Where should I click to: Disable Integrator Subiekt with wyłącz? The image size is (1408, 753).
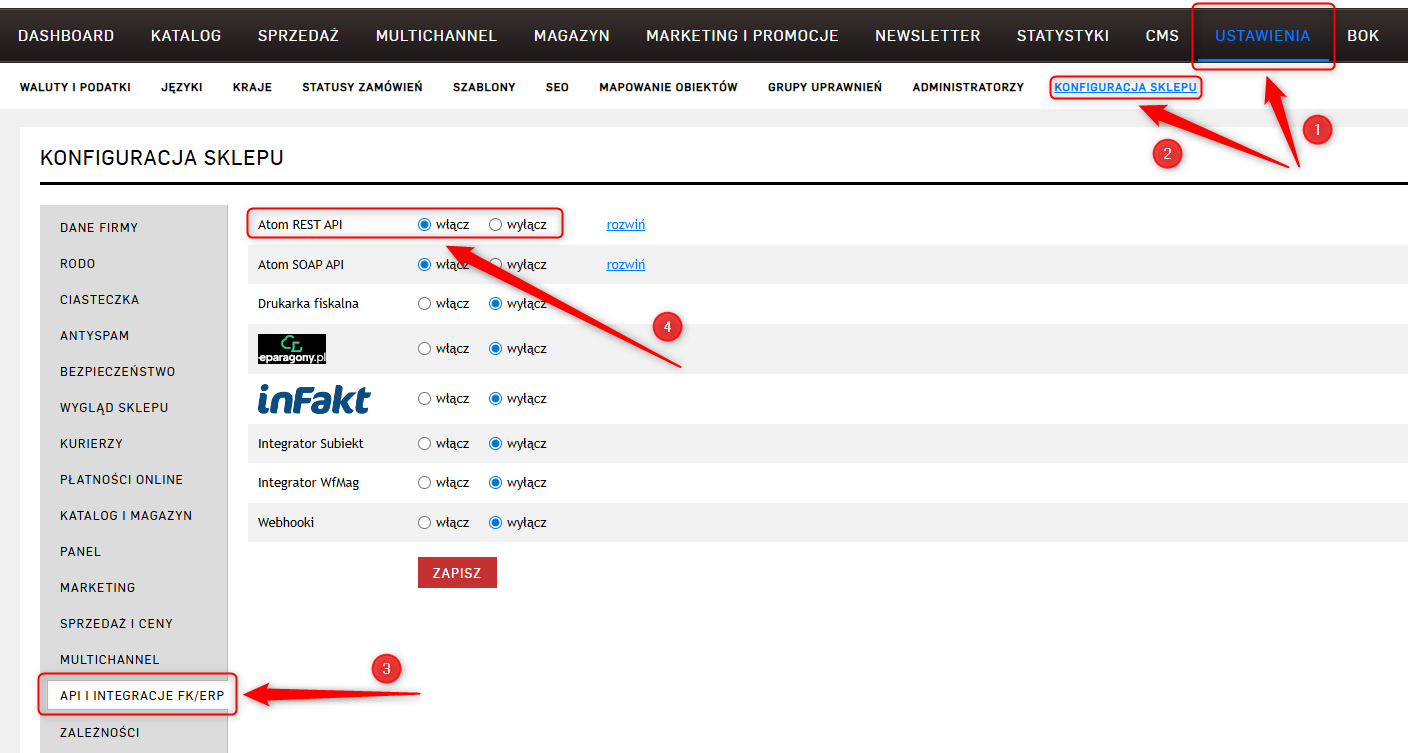click(495, 444)
